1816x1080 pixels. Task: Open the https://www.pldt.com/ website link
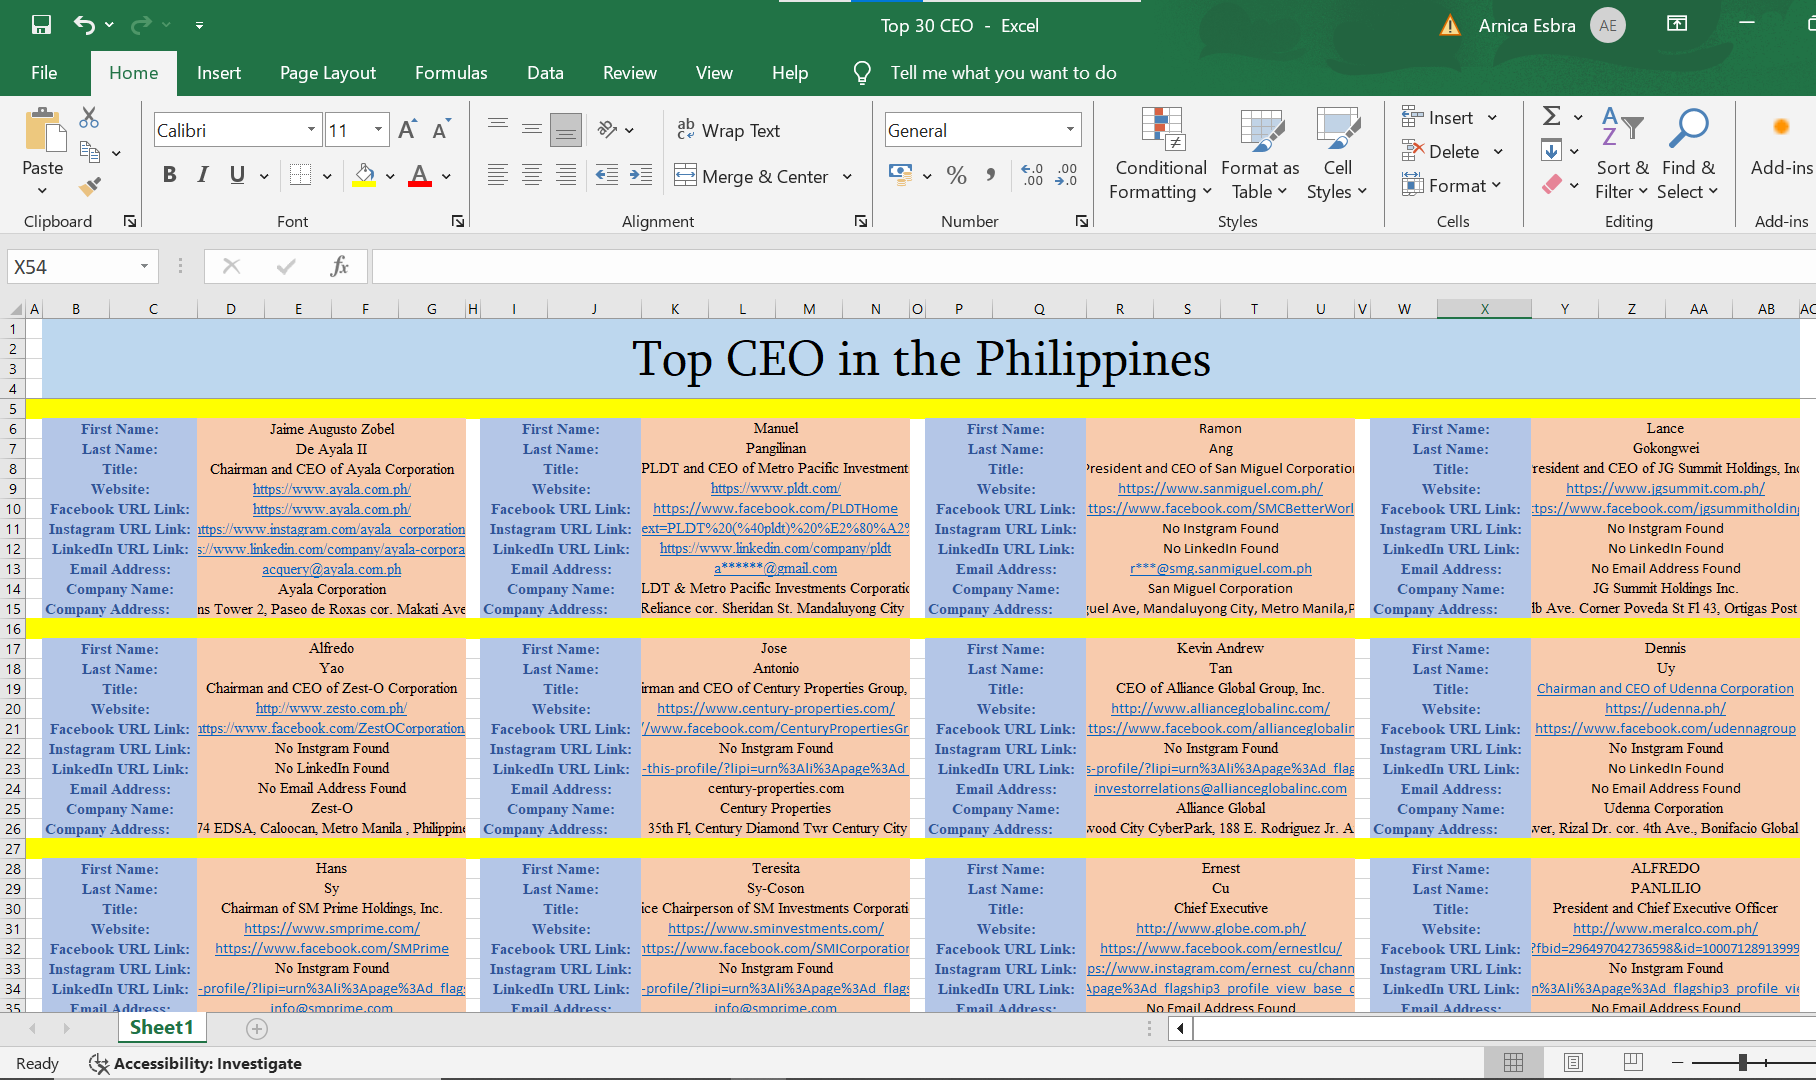point(776,489)
